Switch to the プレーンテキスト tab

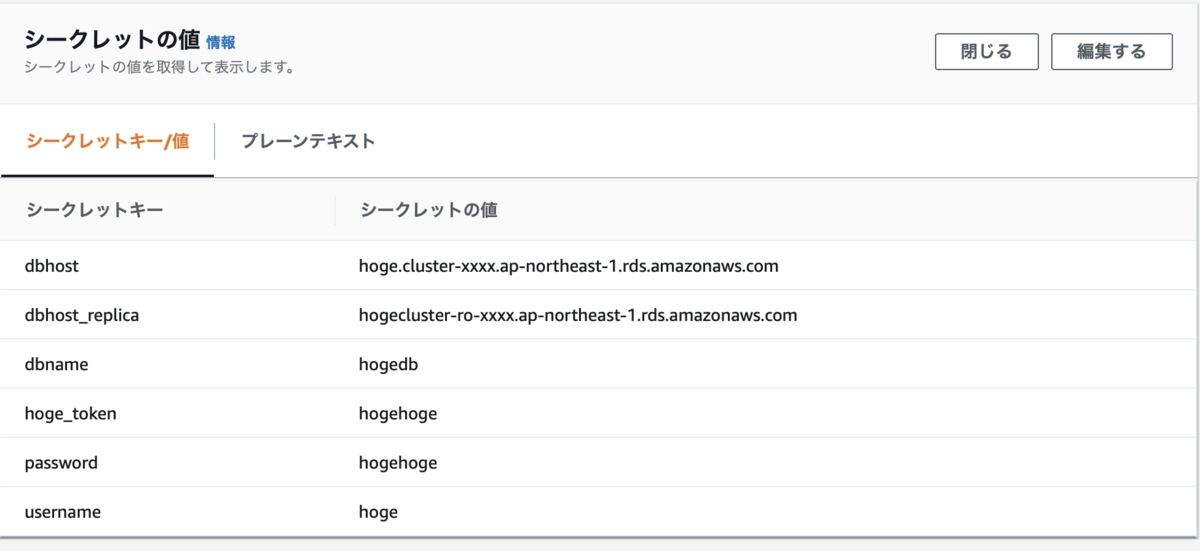(308, 141)
